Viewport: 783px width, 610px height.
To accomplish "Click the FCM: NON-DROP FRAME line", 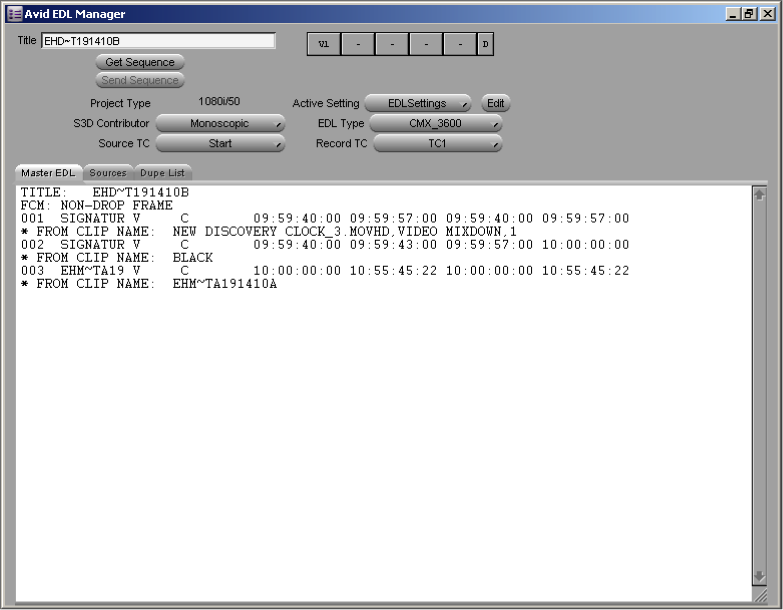I will point(96,205).
